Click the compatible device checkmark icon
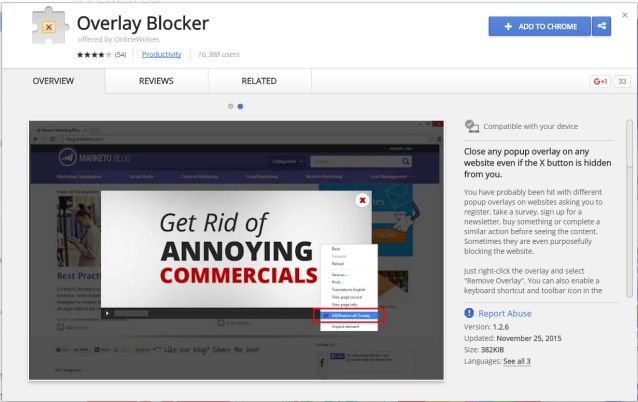The image size is (638, 402). [x=472, y=126]
